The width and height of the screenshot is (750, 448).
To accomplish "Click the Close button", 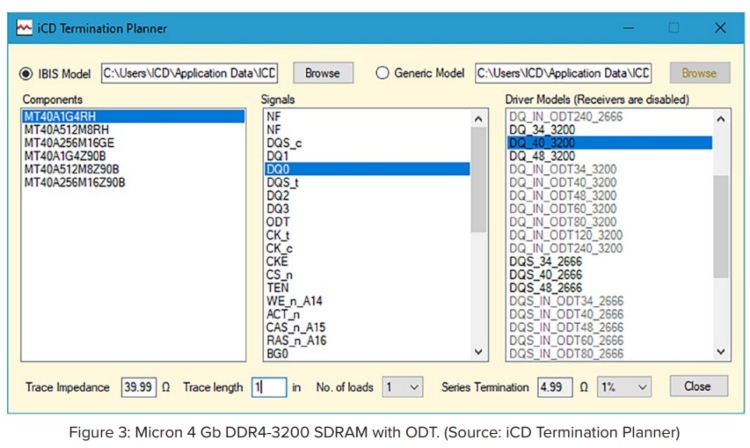I will click(698, 386).
